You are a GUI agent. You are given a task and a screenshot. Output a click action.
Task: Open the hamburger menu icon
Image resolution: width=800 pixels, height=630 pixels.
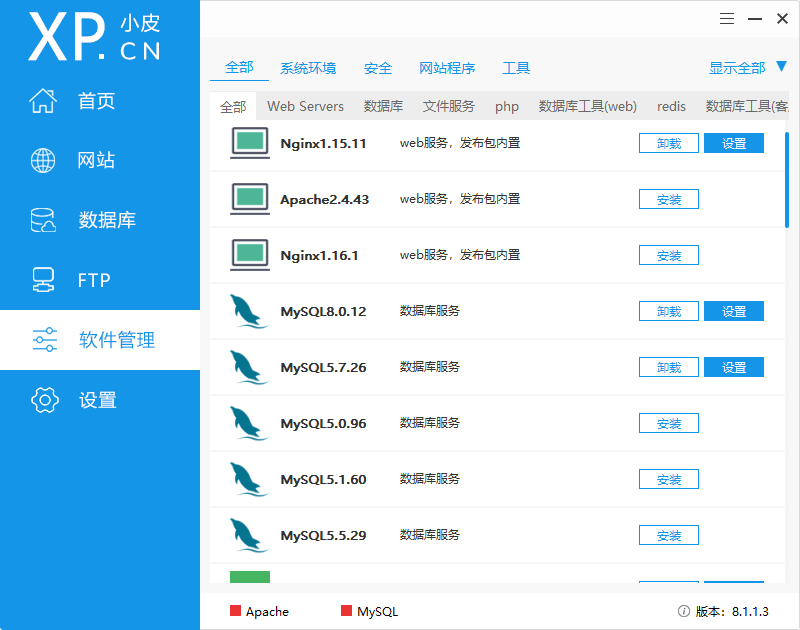coord(727,19)
